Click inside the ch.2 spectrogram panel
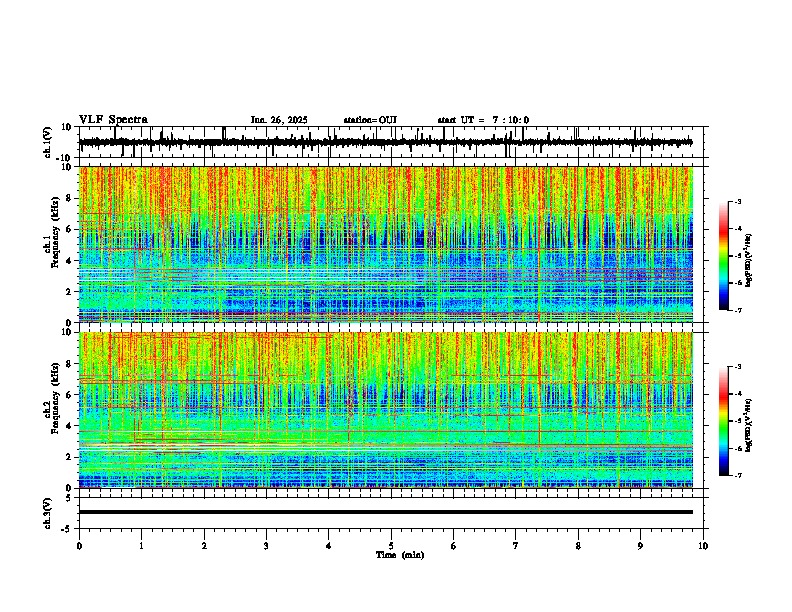The height and width of the screenshot is (612, 792). [x=386, y=410]
